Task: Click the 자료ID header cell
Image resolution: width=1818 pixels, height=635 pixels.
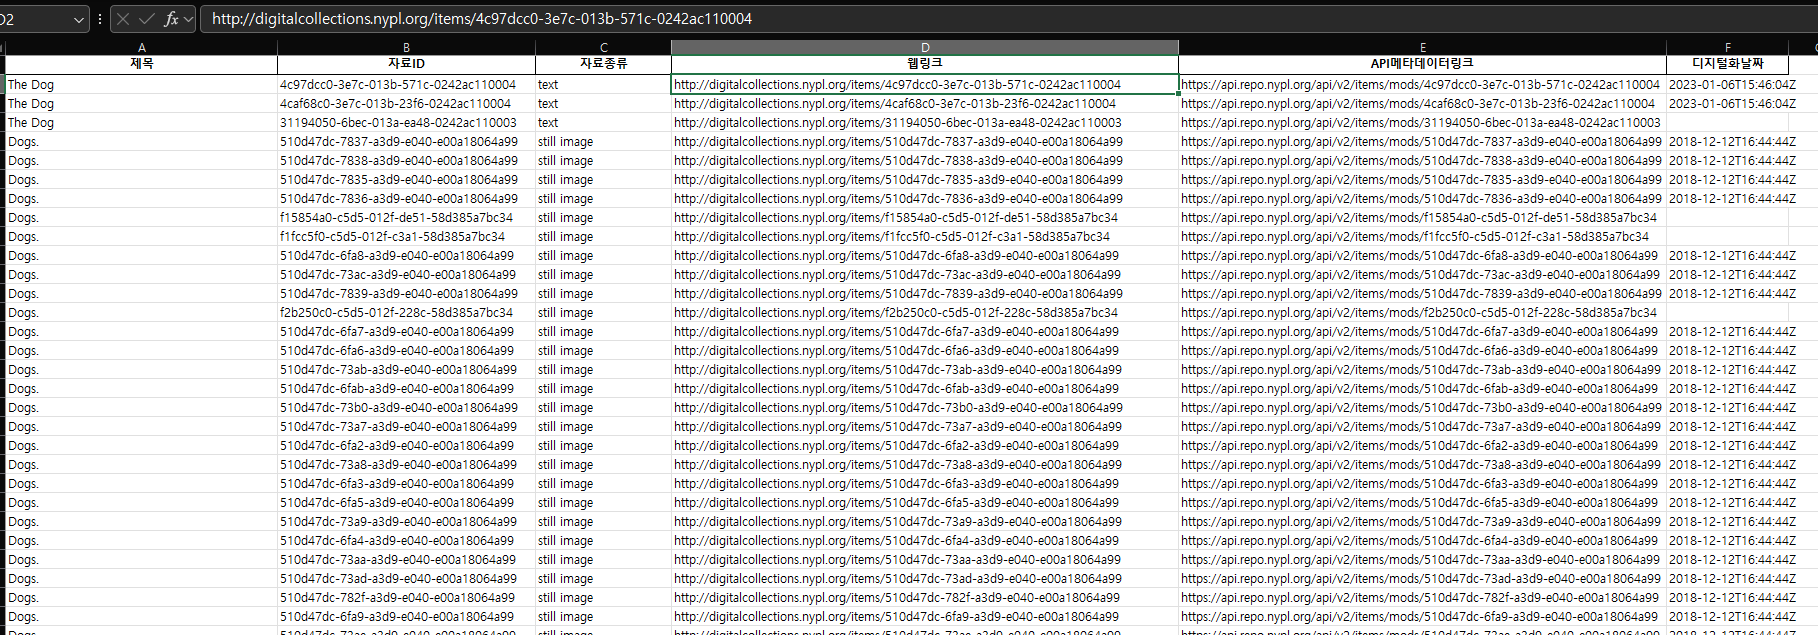Action: pyautogui.click(x=406, y=64)
